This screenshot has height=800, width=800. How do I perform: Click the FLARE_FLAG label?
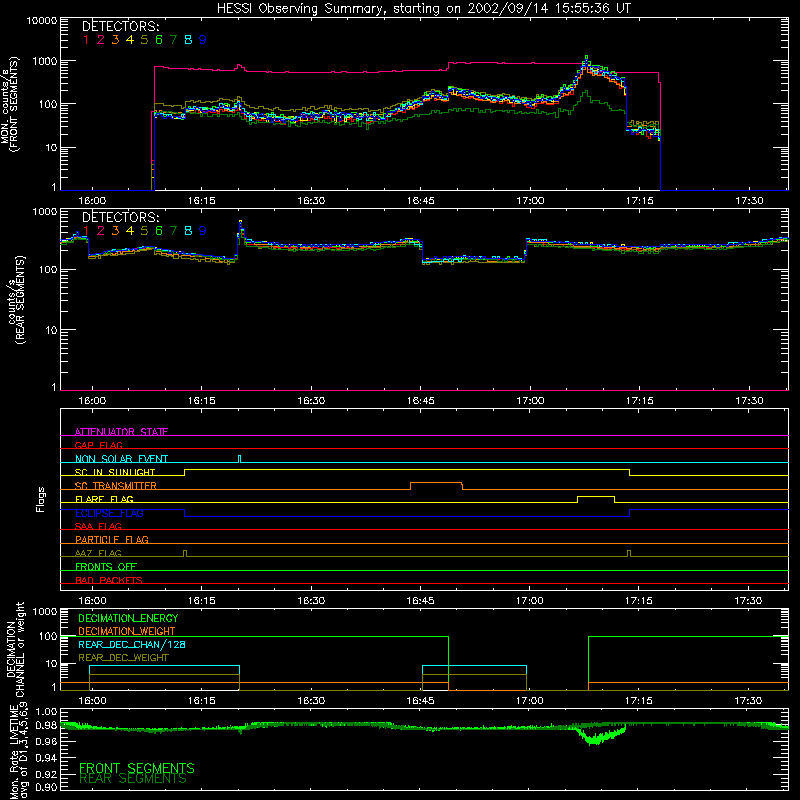click(104, 499)
